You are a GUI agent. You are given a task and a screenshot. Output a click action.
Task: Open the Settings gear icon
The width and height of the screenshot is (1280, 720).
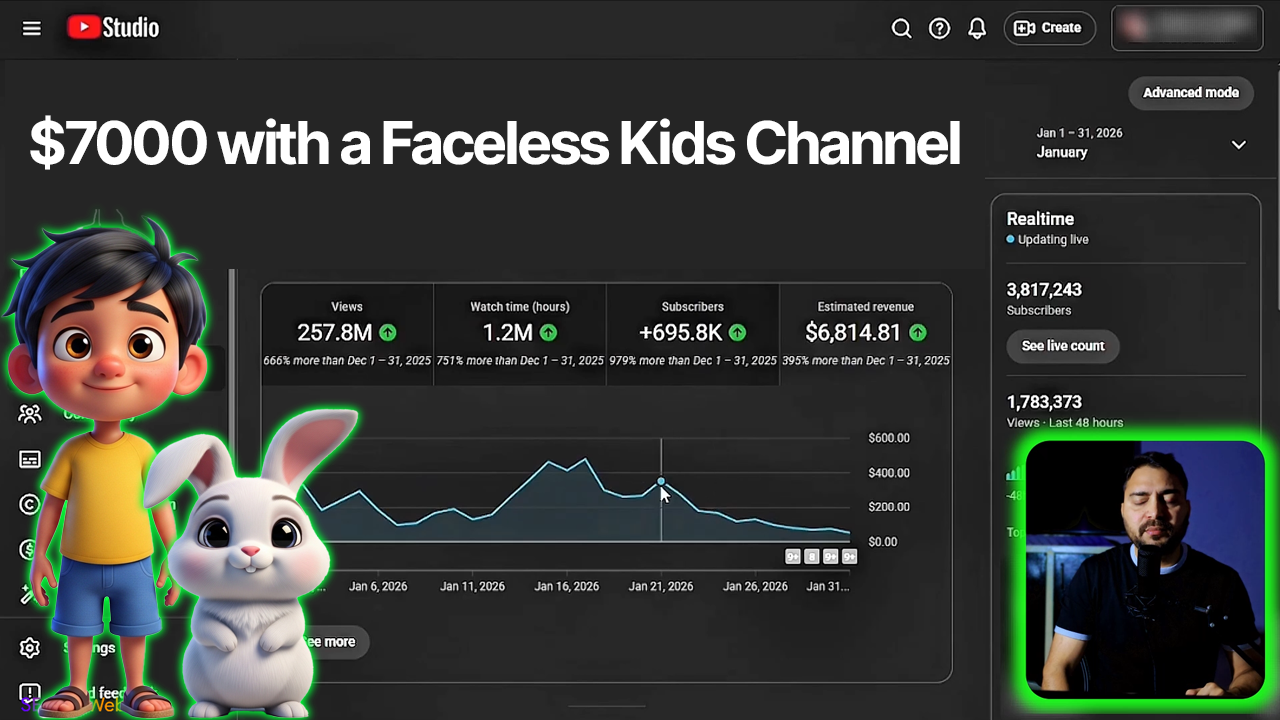[30, 648]
